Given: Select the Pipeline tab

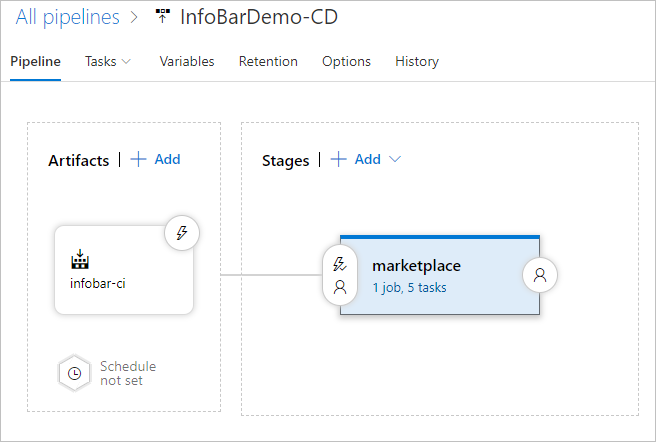Looking at the screenshot, I should tap(35, 61).
